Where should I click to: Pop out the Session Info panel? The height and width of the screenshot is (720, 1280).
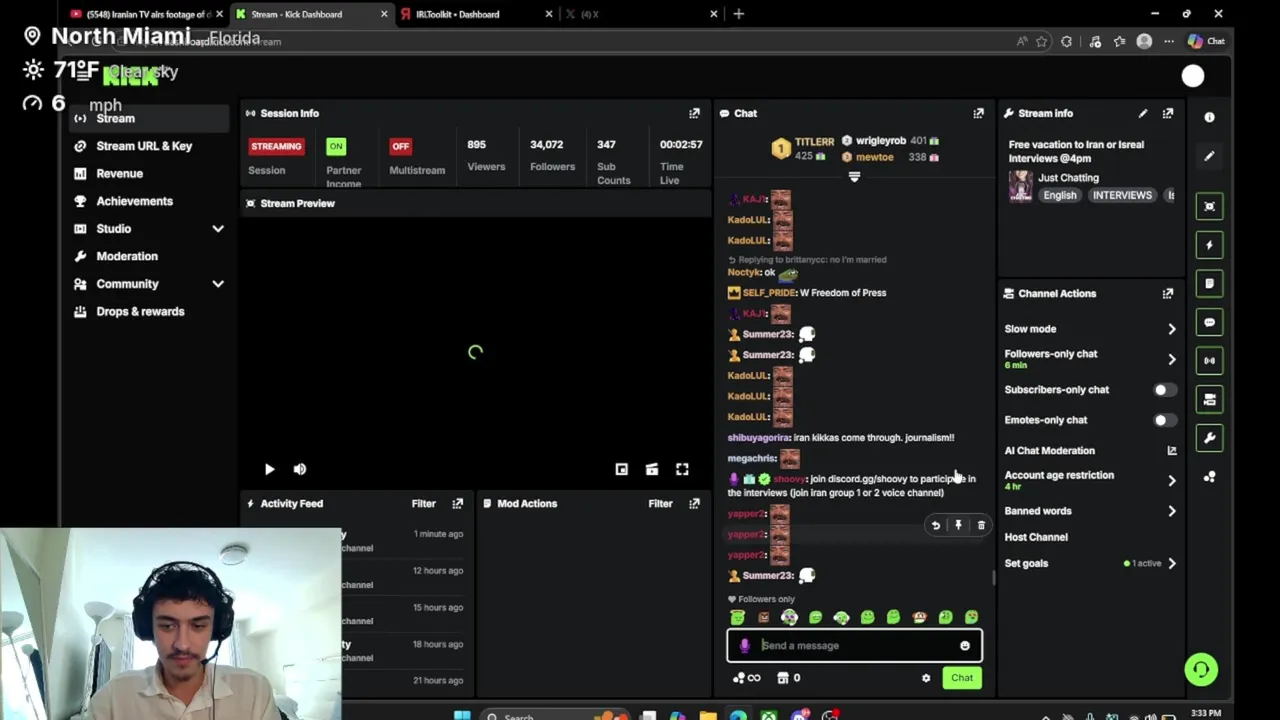pos(694,113)
